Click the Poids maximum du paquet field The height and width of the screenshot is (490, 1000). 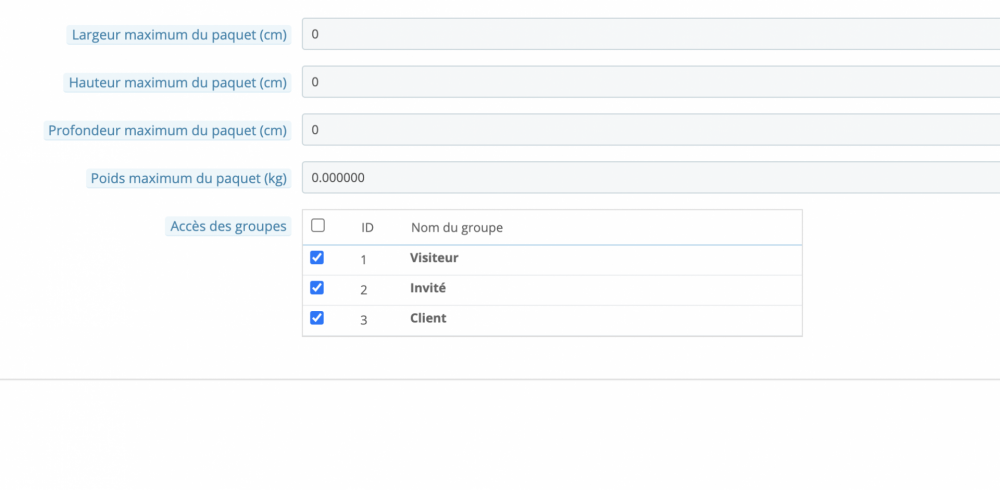pos(650,178)
